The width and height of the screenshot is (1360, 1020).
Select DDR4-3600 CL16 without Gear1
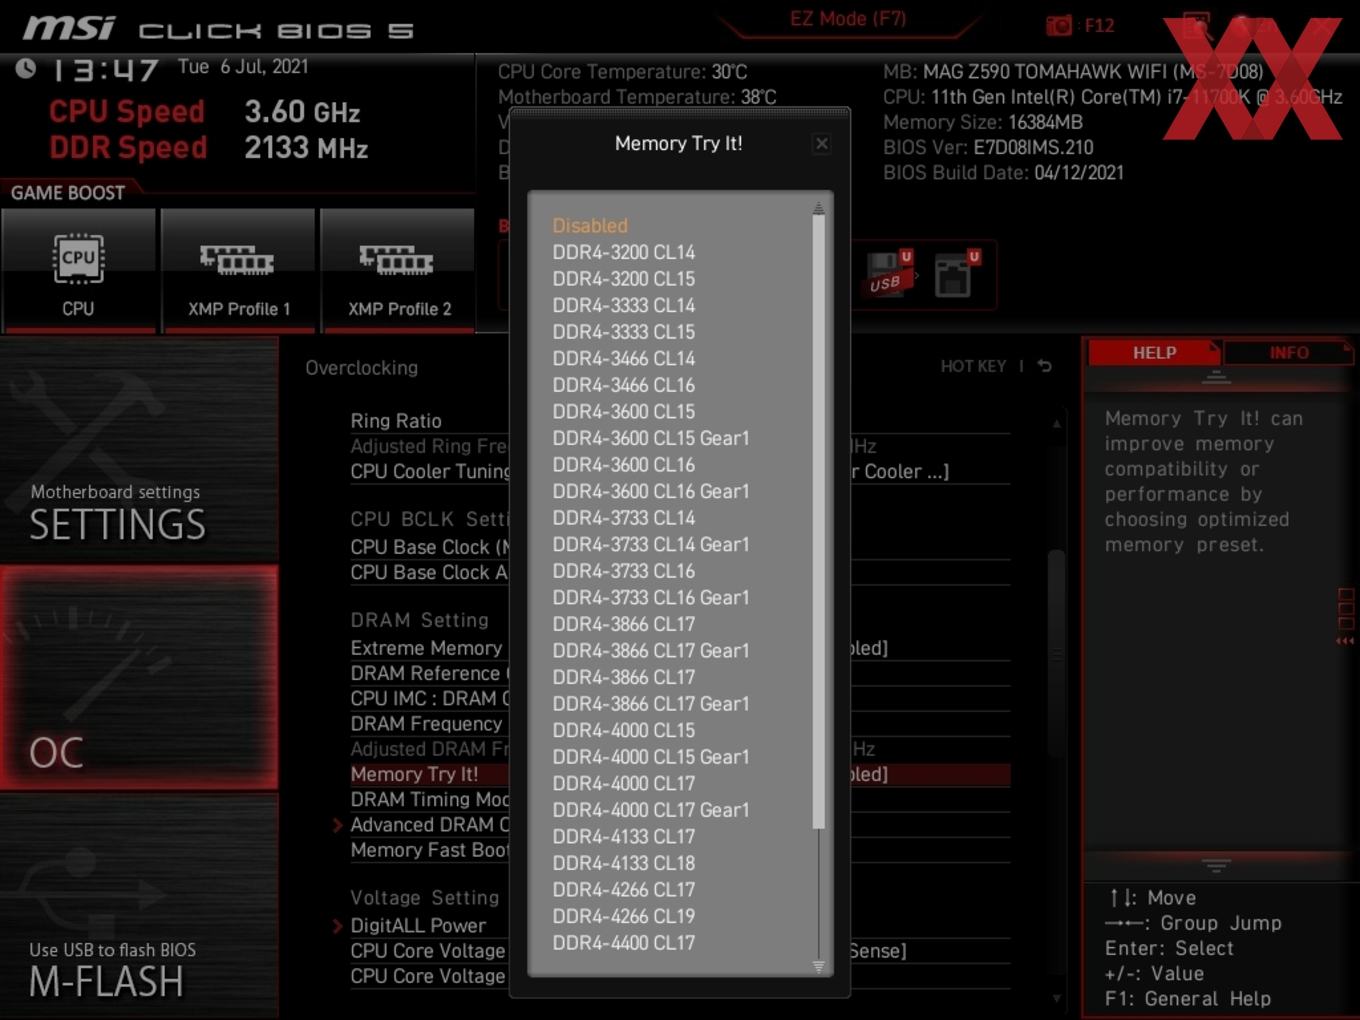coord(624,464)
